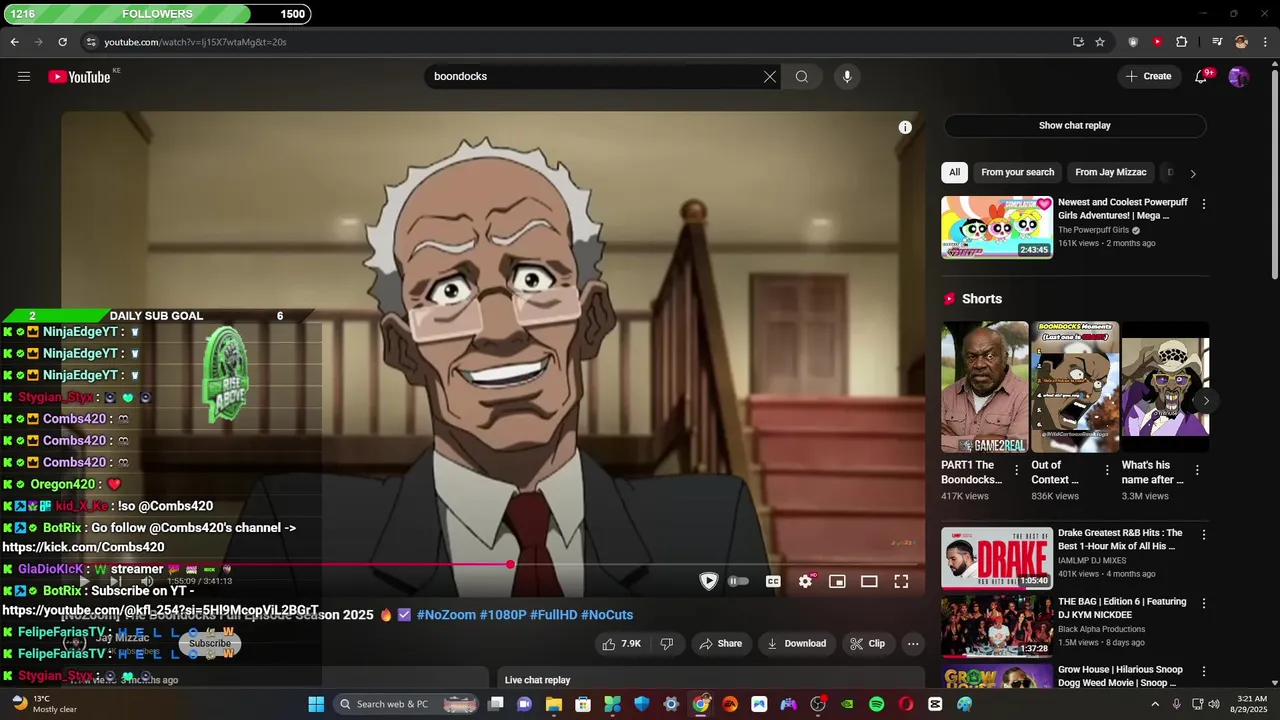Toggle autoplay switch in player
Image resolution: width=1280 pixels, height=720 pixels.
(x=738, y=581)
